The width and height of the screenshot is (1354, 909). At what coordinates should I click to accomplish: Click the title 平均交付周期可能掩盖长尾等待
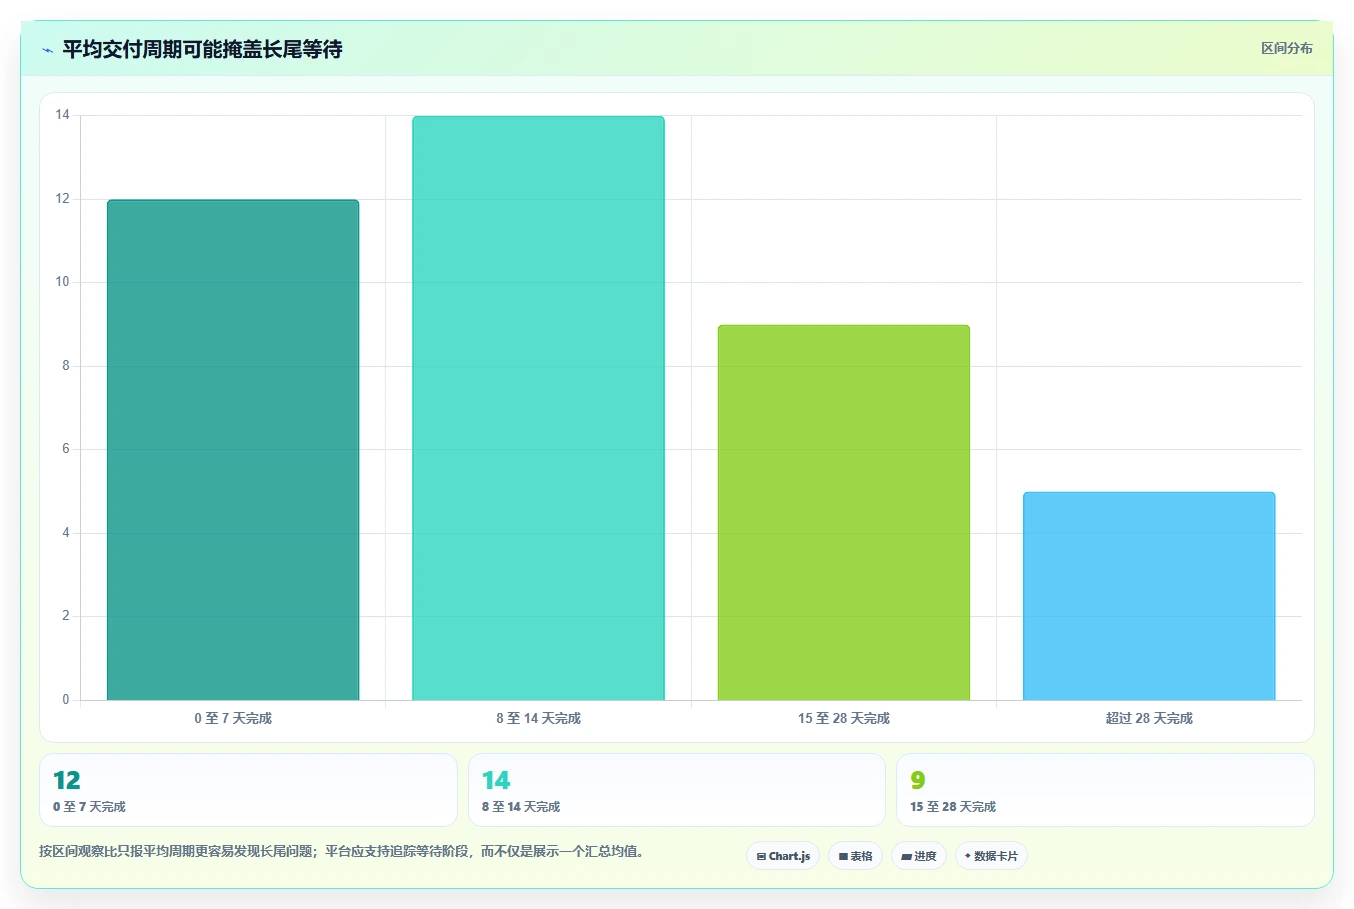(x=202, y=49)
